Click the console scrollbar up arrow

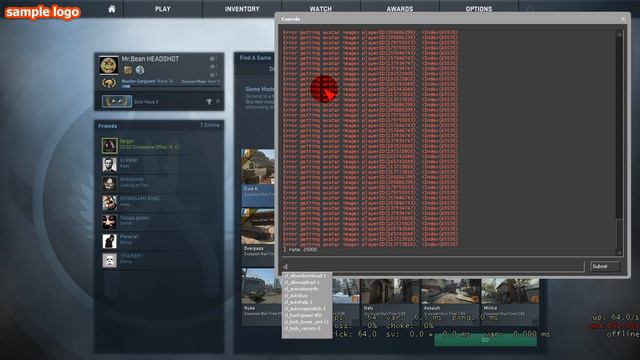619,35
